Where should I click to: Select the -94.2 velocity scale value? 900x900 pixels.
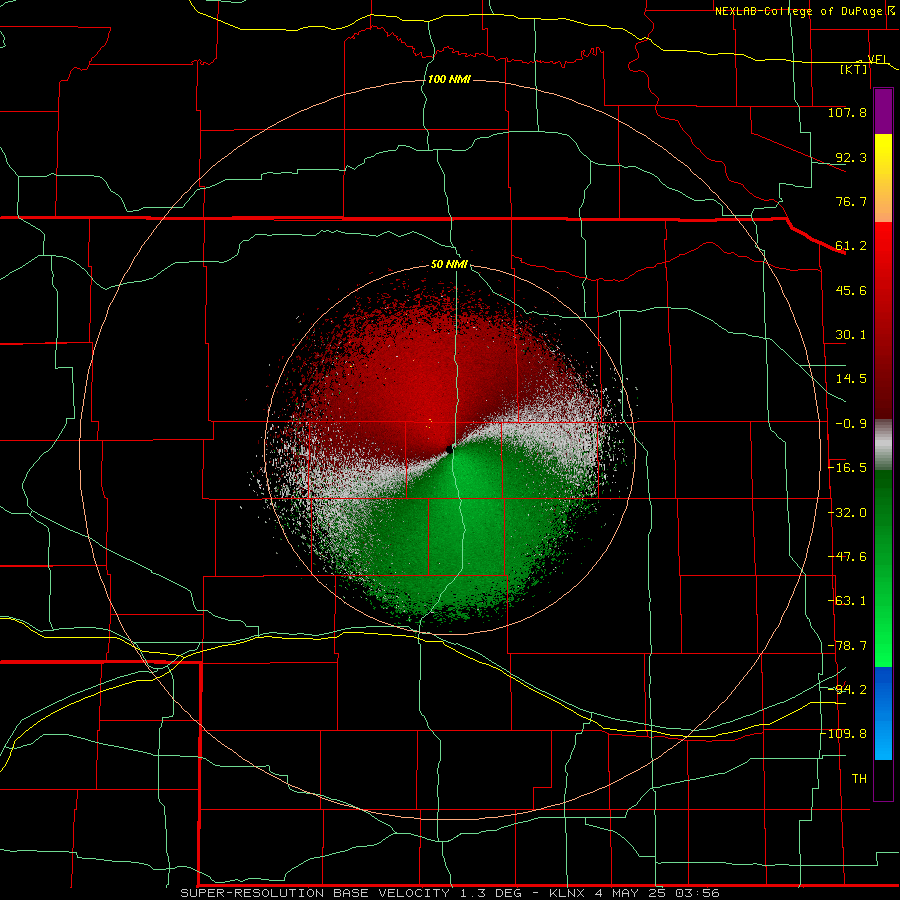click(847, 689)
